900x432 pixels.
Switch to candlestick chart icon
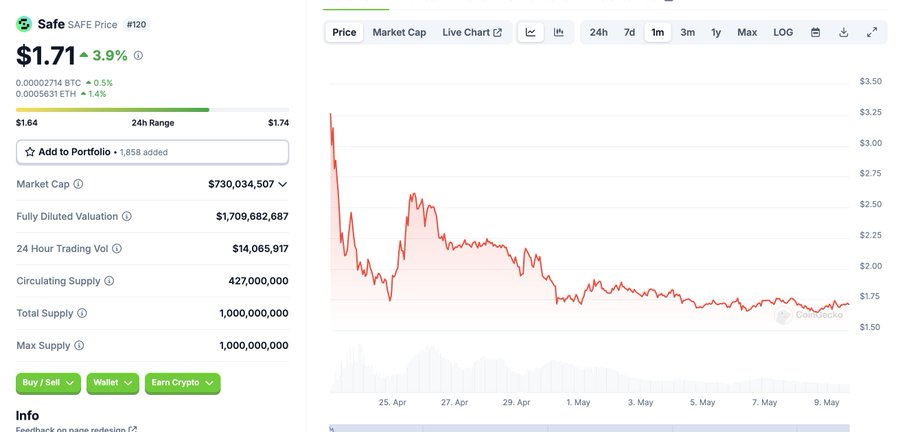click(558, 32)
